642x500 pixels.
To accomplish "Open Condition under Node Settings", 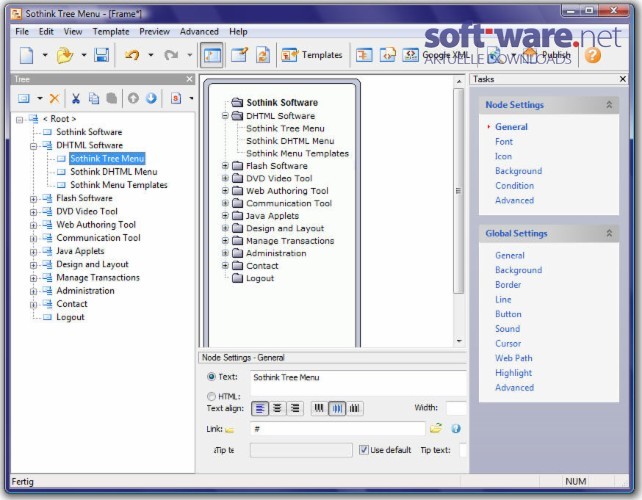I will pyautogui.click(x=514, y=186).
